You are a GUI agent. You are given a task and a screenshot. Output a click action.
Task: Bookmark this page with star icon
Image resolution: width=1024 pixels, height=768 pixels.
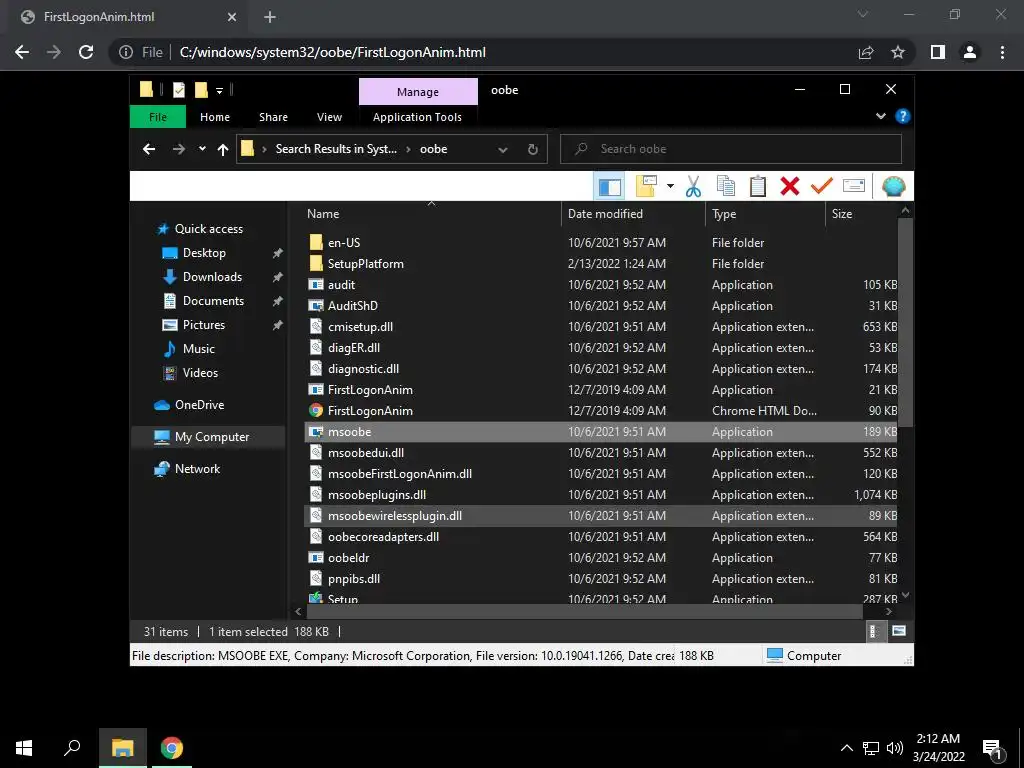pyautogui.click(x=898, y=52)
